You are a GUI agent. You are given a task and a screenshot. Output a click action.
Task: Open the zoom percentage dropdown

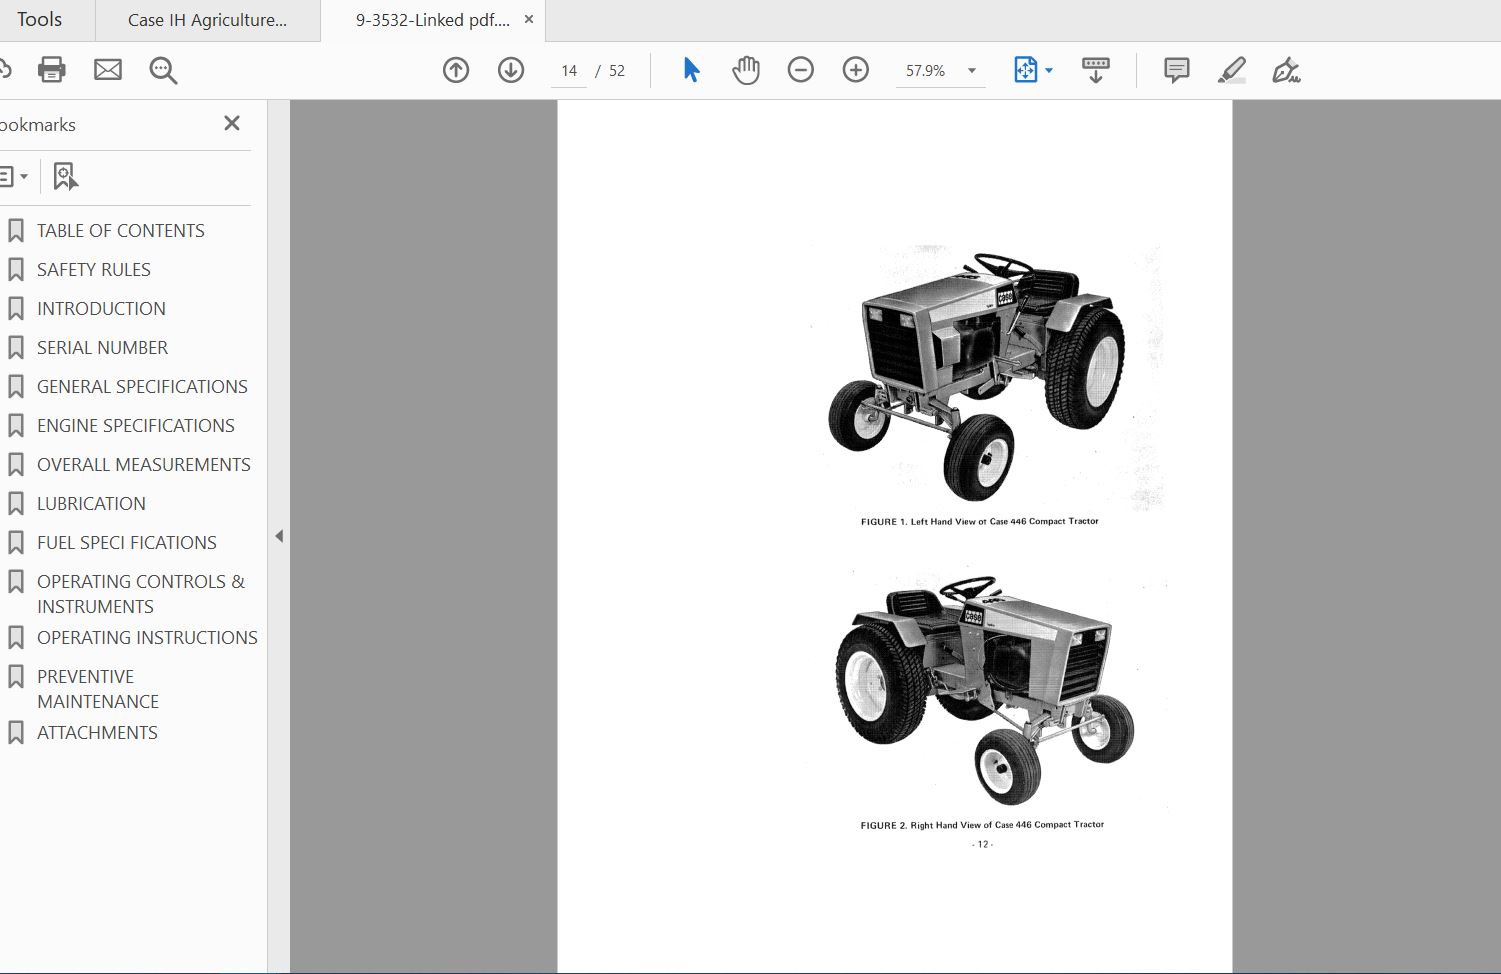(x=968, y=70)
